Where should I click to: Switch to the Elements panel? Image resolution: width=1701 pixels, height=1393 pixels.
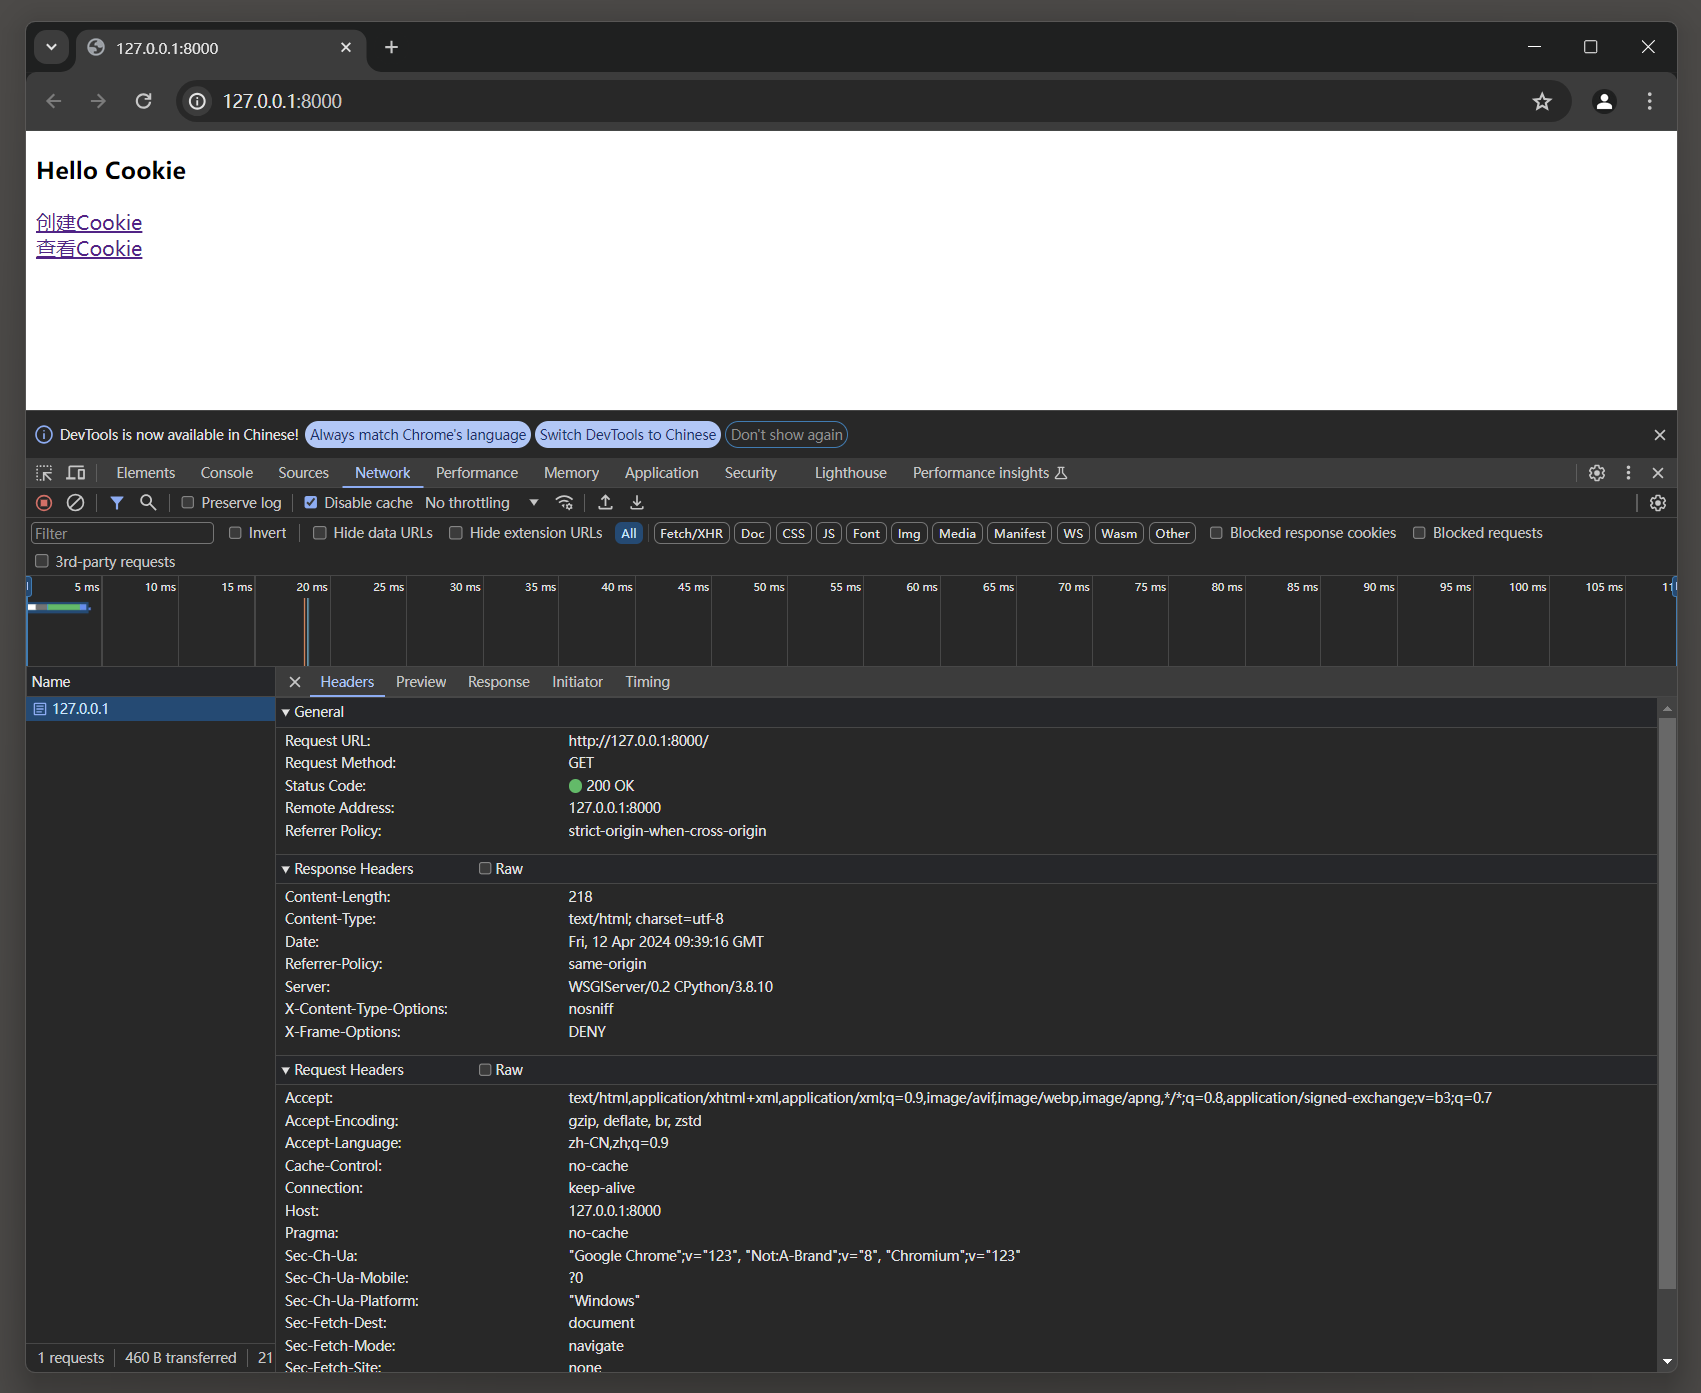(x=146, y=473)
